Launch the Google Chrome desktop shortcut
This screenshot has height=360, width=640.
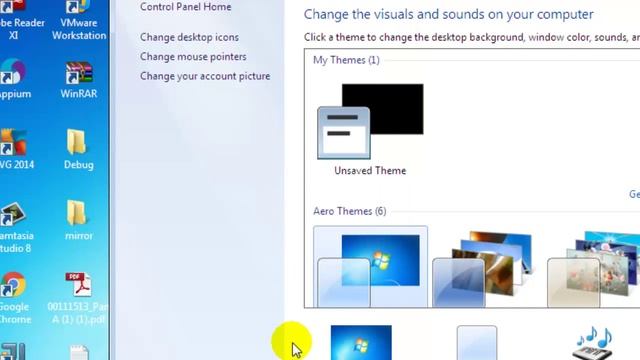[x=15, y=298]
